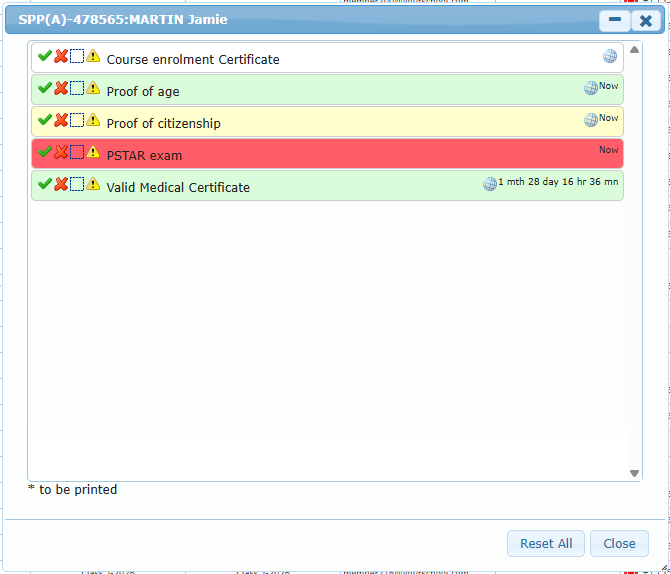This screenshot has width=670, height=574.
Task: Click dotted square for Proof of age
Action: [x=77, y=88]
